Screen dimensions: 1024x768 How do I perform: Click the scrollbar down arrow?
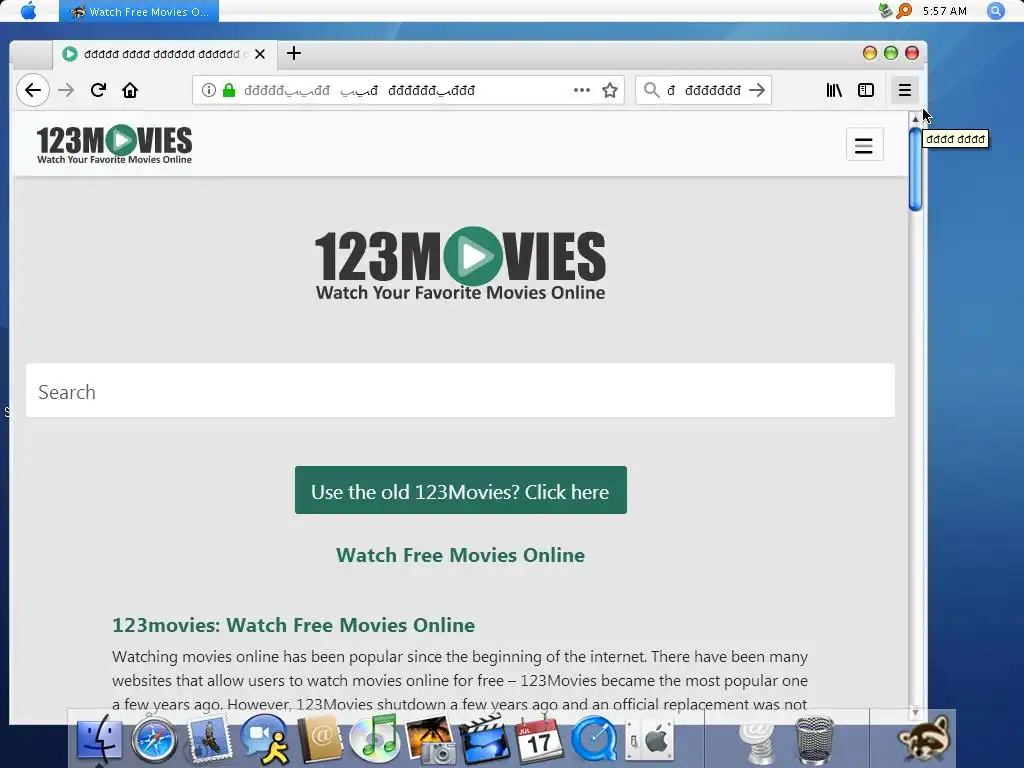pos(915,712)
